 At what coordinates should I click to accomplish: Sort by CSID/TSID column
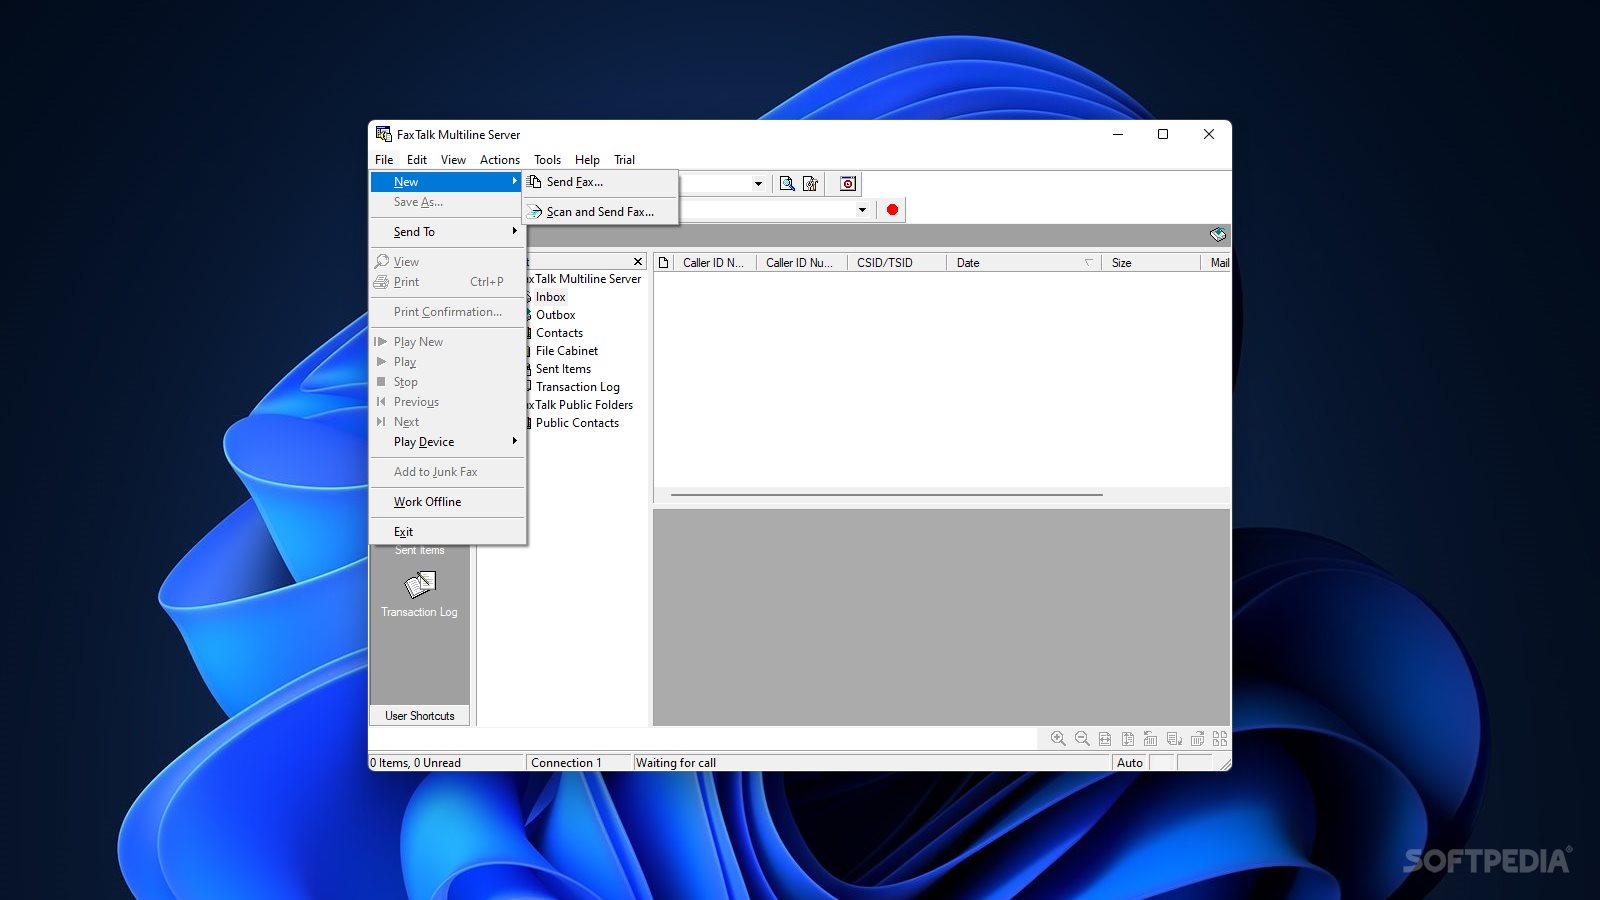pyautogui.click(x=896, y=263)
